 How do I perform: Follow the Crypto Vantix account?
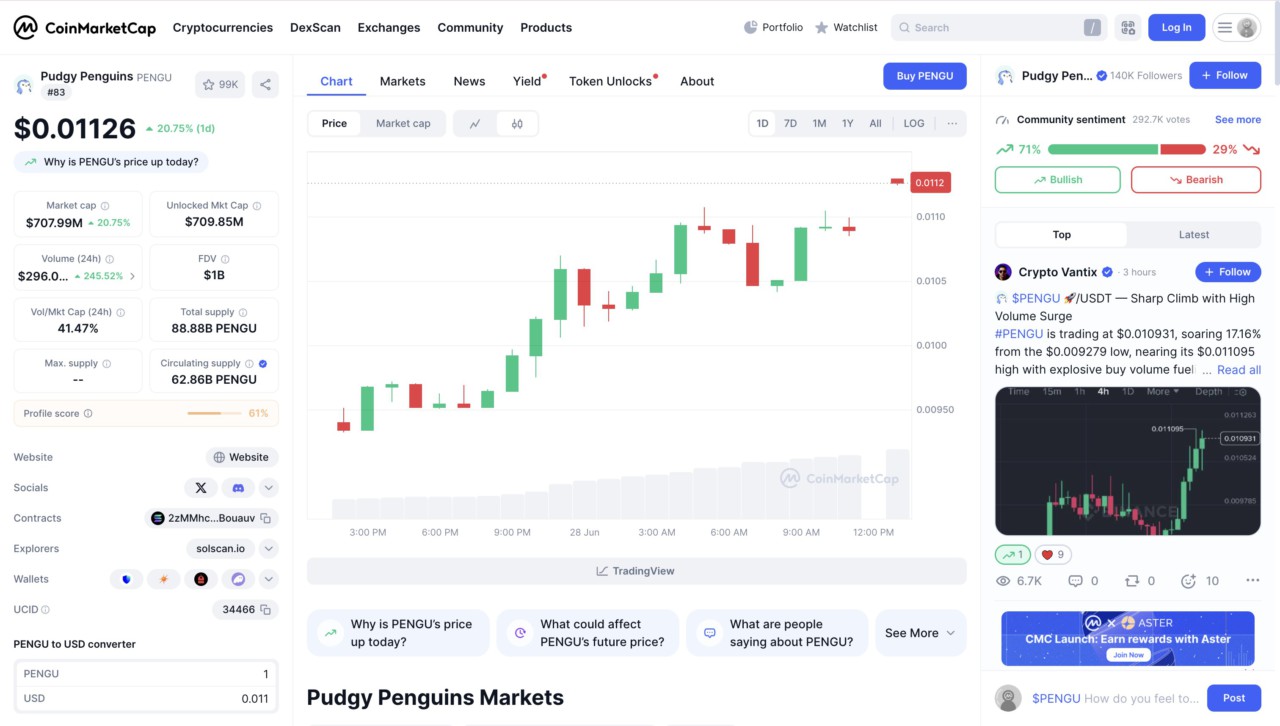(1227, 271)
